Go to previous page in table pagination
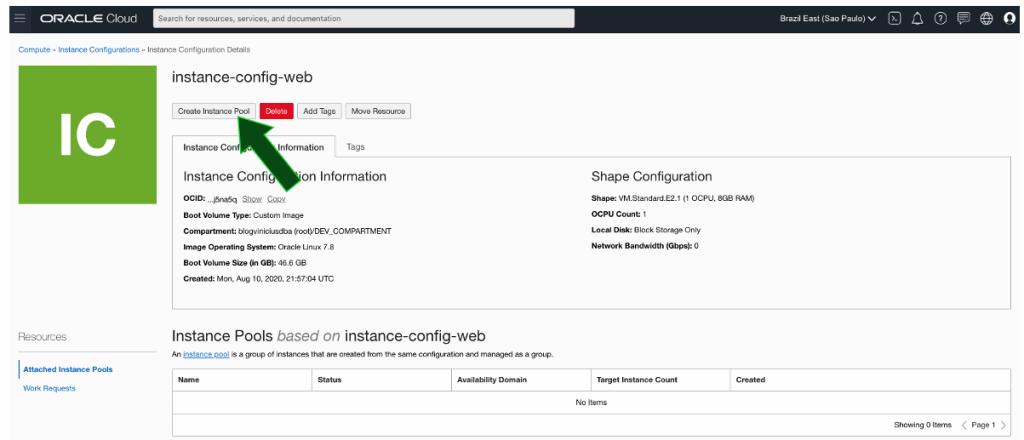1024x440 pixels. point(965,425)
